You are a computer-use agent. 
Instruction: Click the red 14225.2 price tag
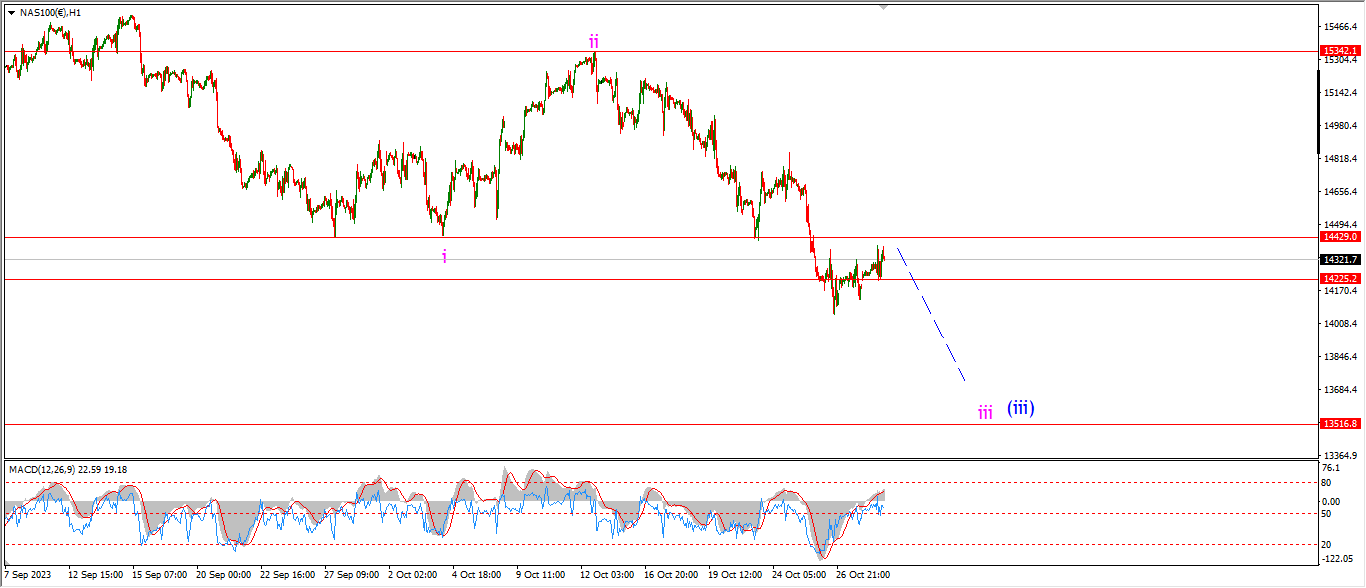click(1340, 279)
